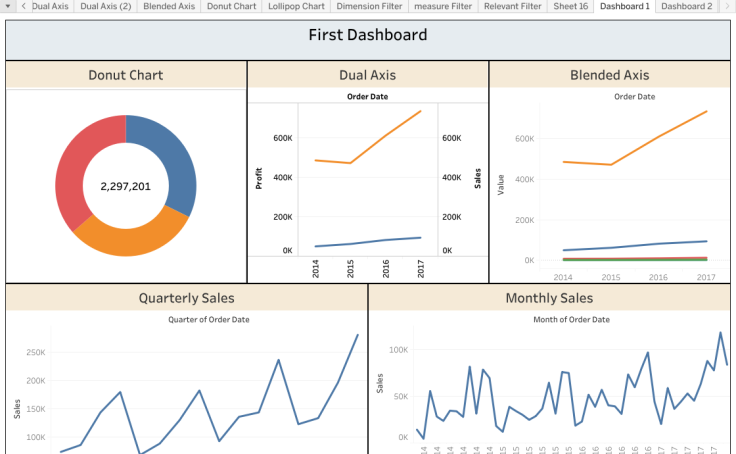Screen dimensions: 736x454
Task: Switch to the measure Filter tab
Action: 442,6
